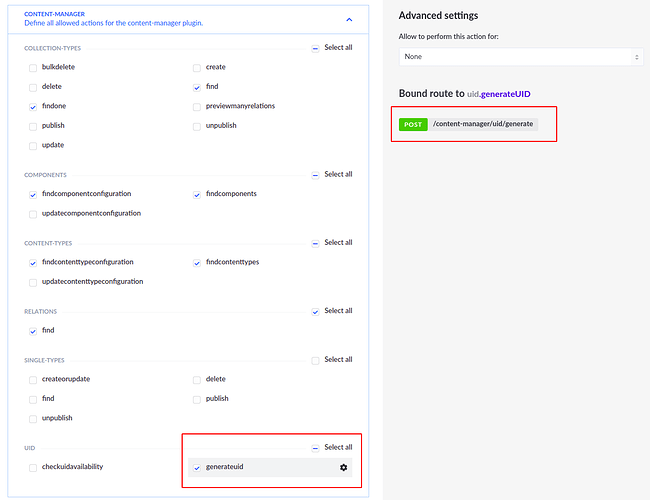The width and height of the screenshot is (650, 500).
Task: Toggle Select all for Single-Types
Action: (316, 359)
